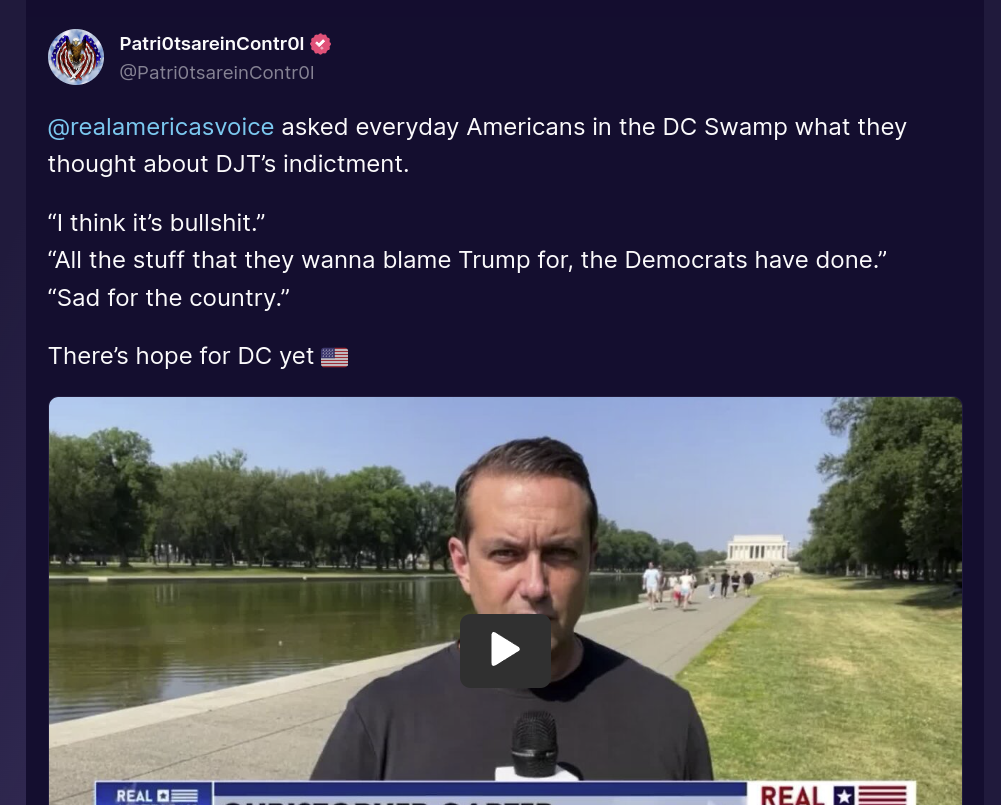Click the quote about blaming Trump
1001x805 pixels.
[467, 260]
